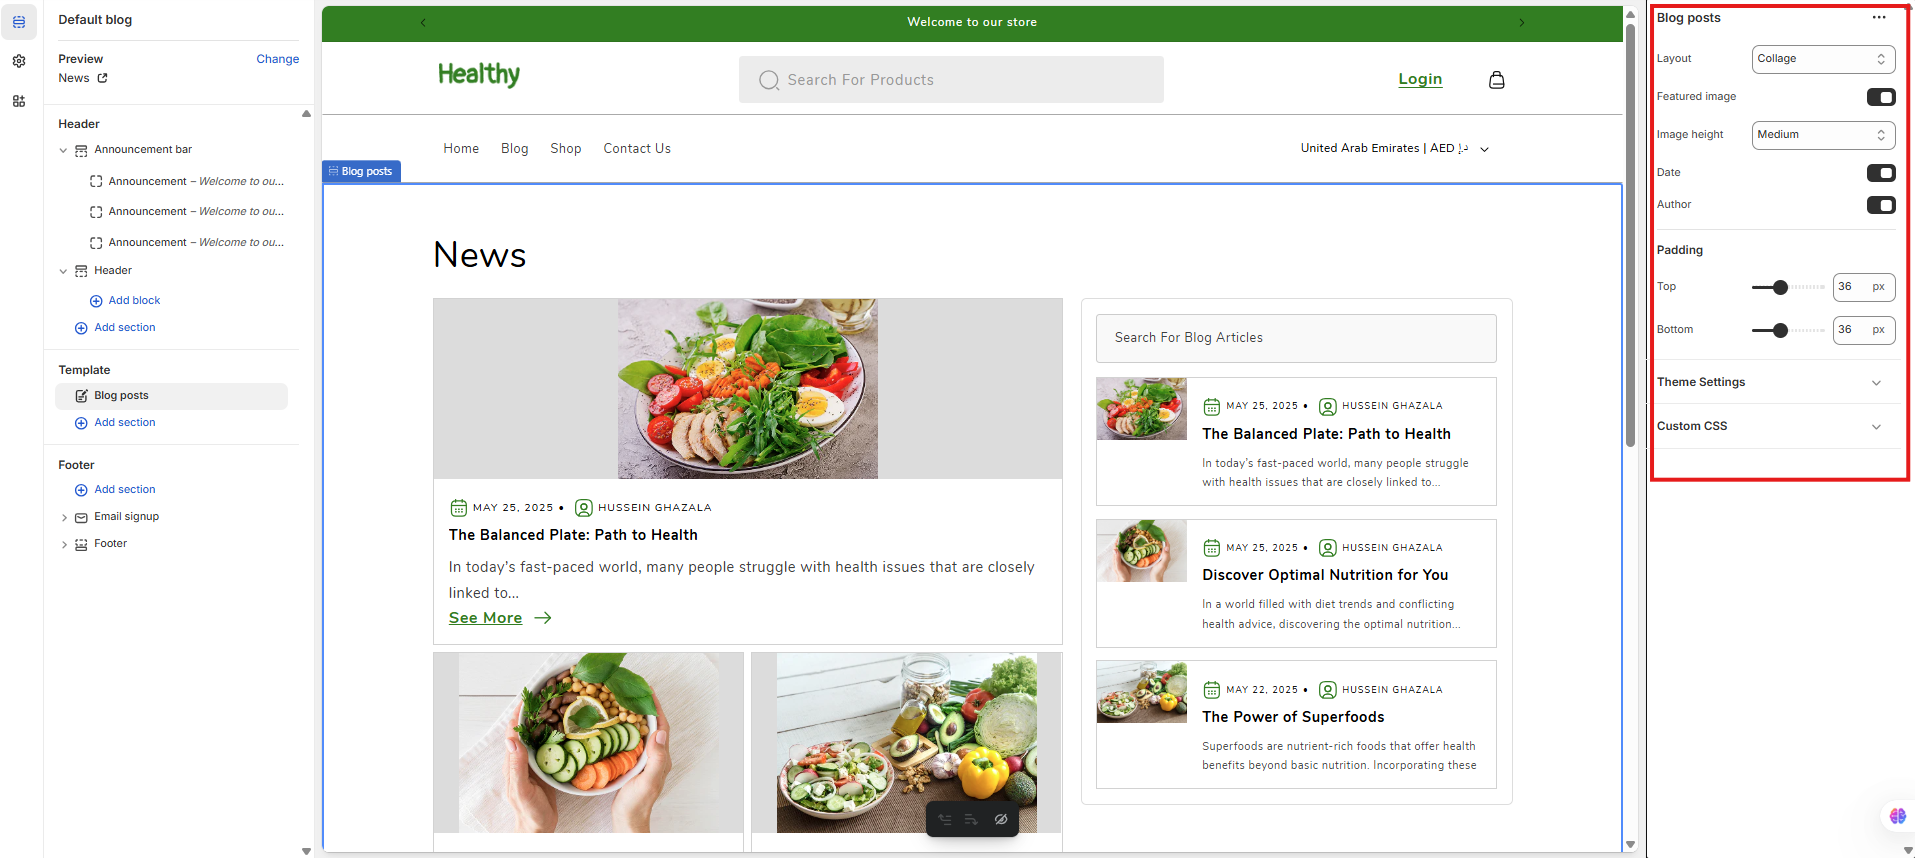1915x858 pixels.
Task: Click the sidebar scroll up arrow
Action: pyautogui.click(x=306, y=114)
